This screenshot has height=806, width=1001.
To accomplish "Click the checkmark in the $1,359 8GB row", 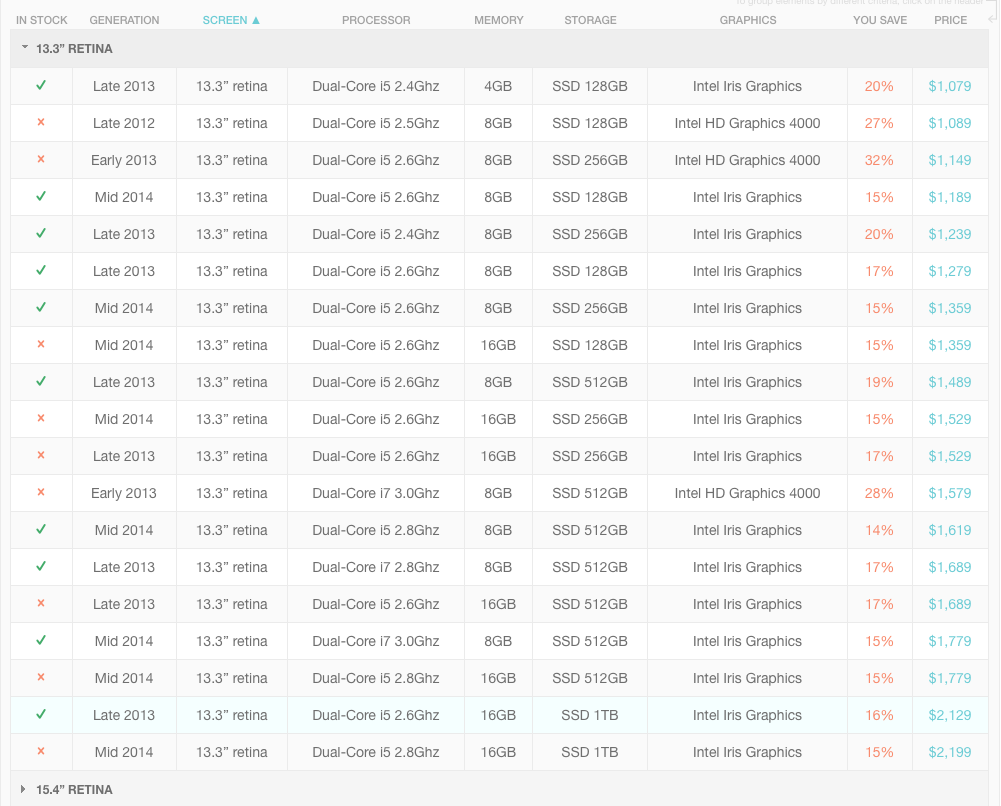I will point(41,308).
